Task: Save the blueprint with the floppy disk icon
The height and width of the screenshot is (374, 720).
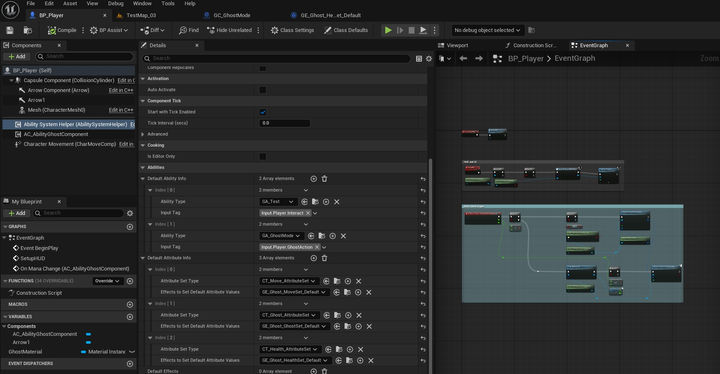Action: tap(10, 30)
